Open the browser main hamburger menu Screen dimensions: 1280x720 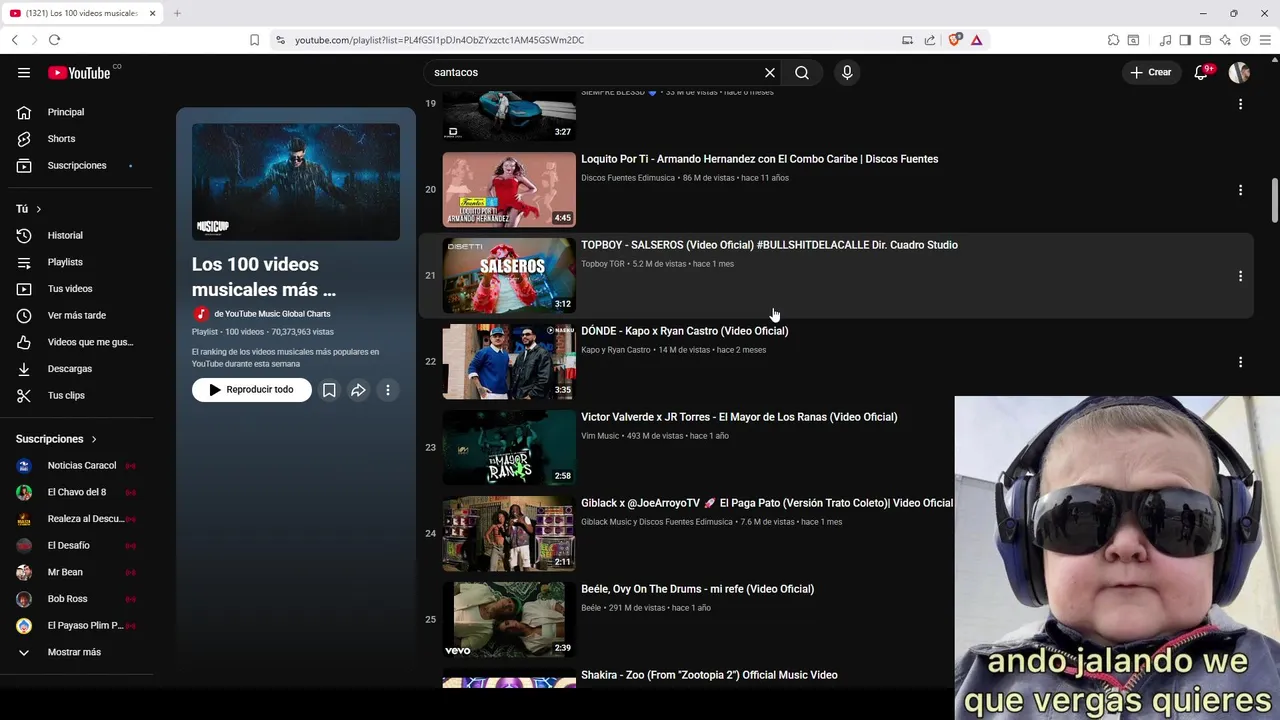pos(1266,40)
